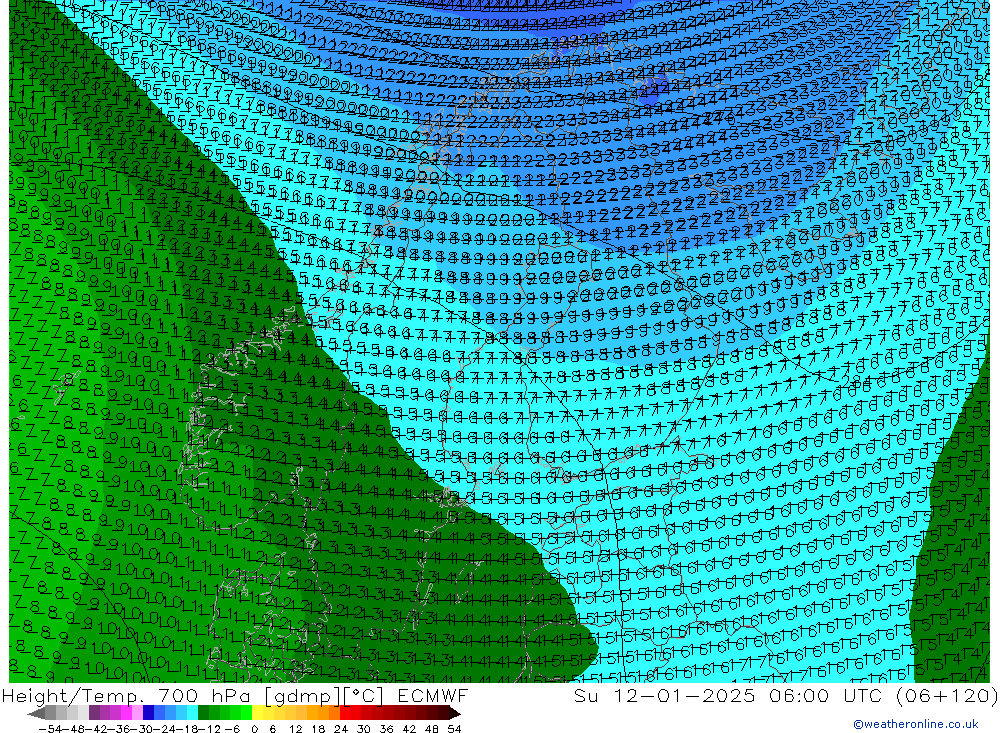Click the 'Height/Temp. 700 hPa' map title
1000x733 pixels.
128,695
